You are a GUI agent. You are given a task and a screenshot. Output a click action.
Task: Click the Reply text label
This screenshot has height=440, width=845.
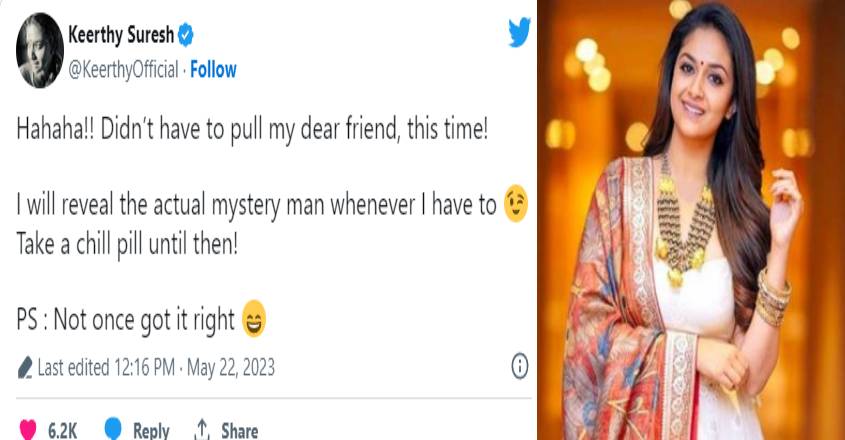coord(151,431)
